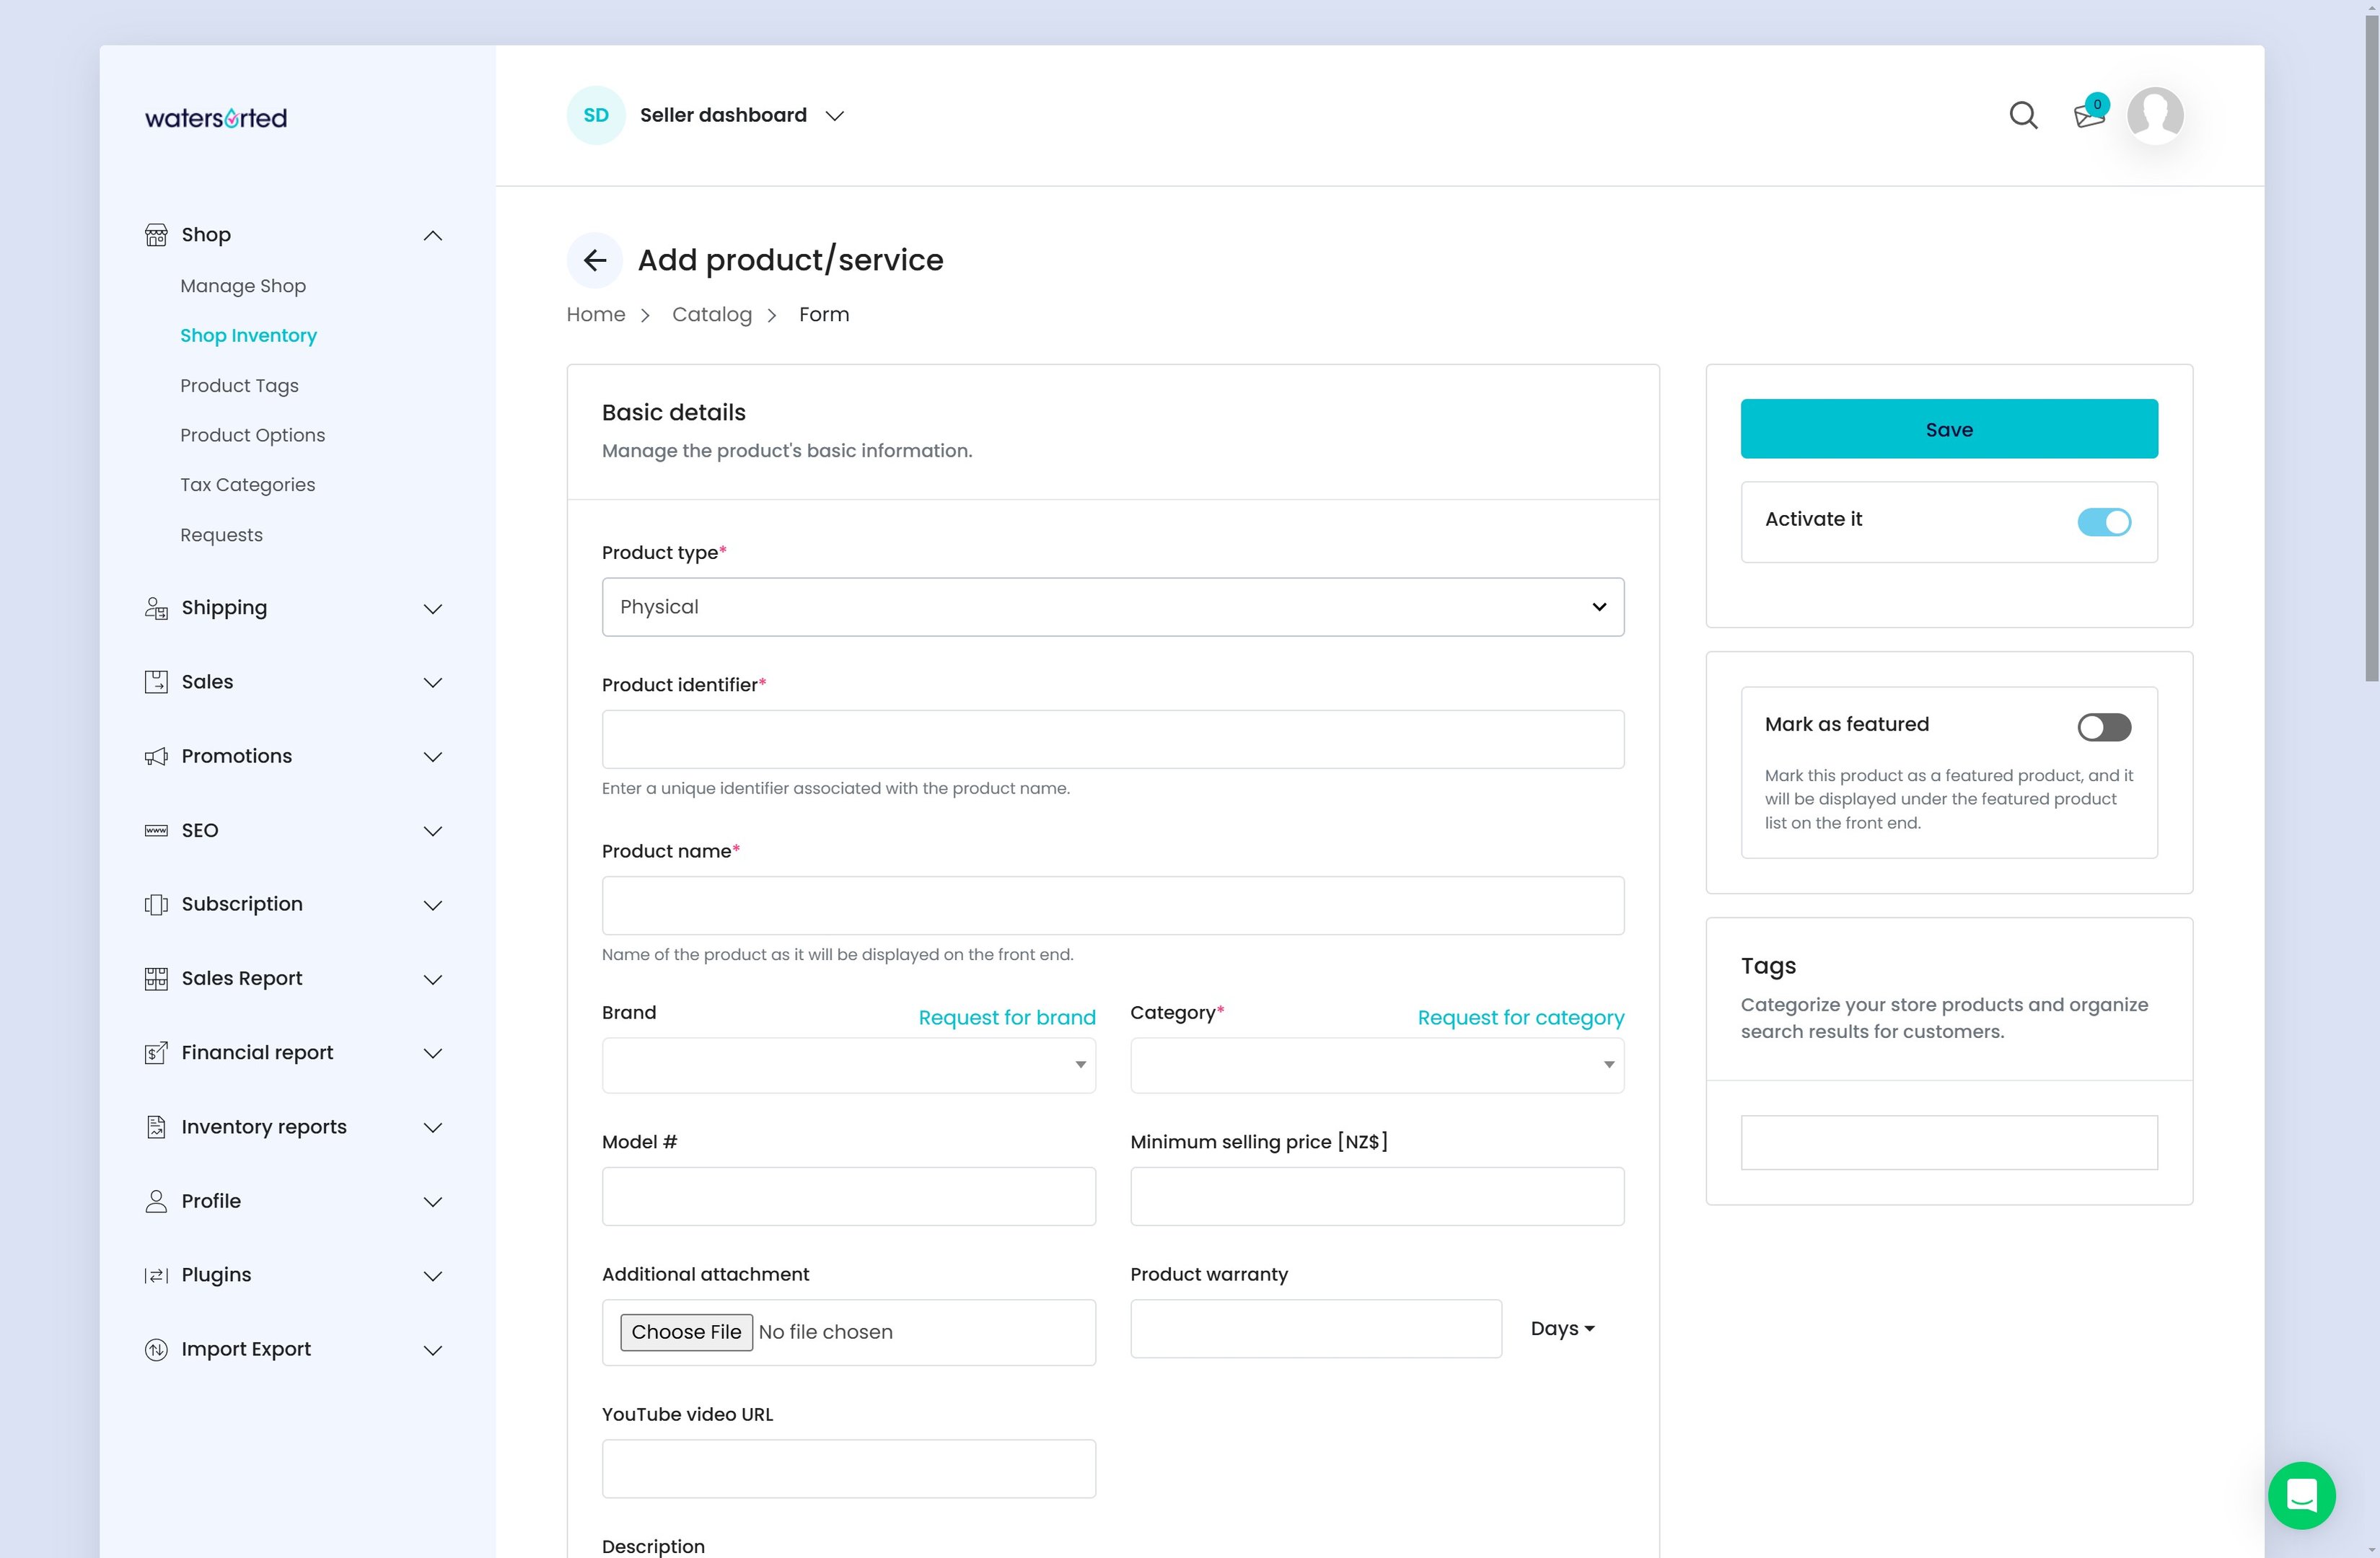Click the Profile person icon
The image size is (2380, 1558).
tap(156, 1201)
